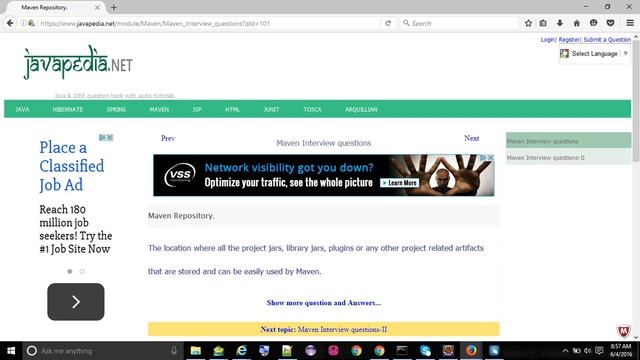Viewport: 640px width, 360px height.
Task: Open the Pocket icon in toolbar
Action: [610, 23]
